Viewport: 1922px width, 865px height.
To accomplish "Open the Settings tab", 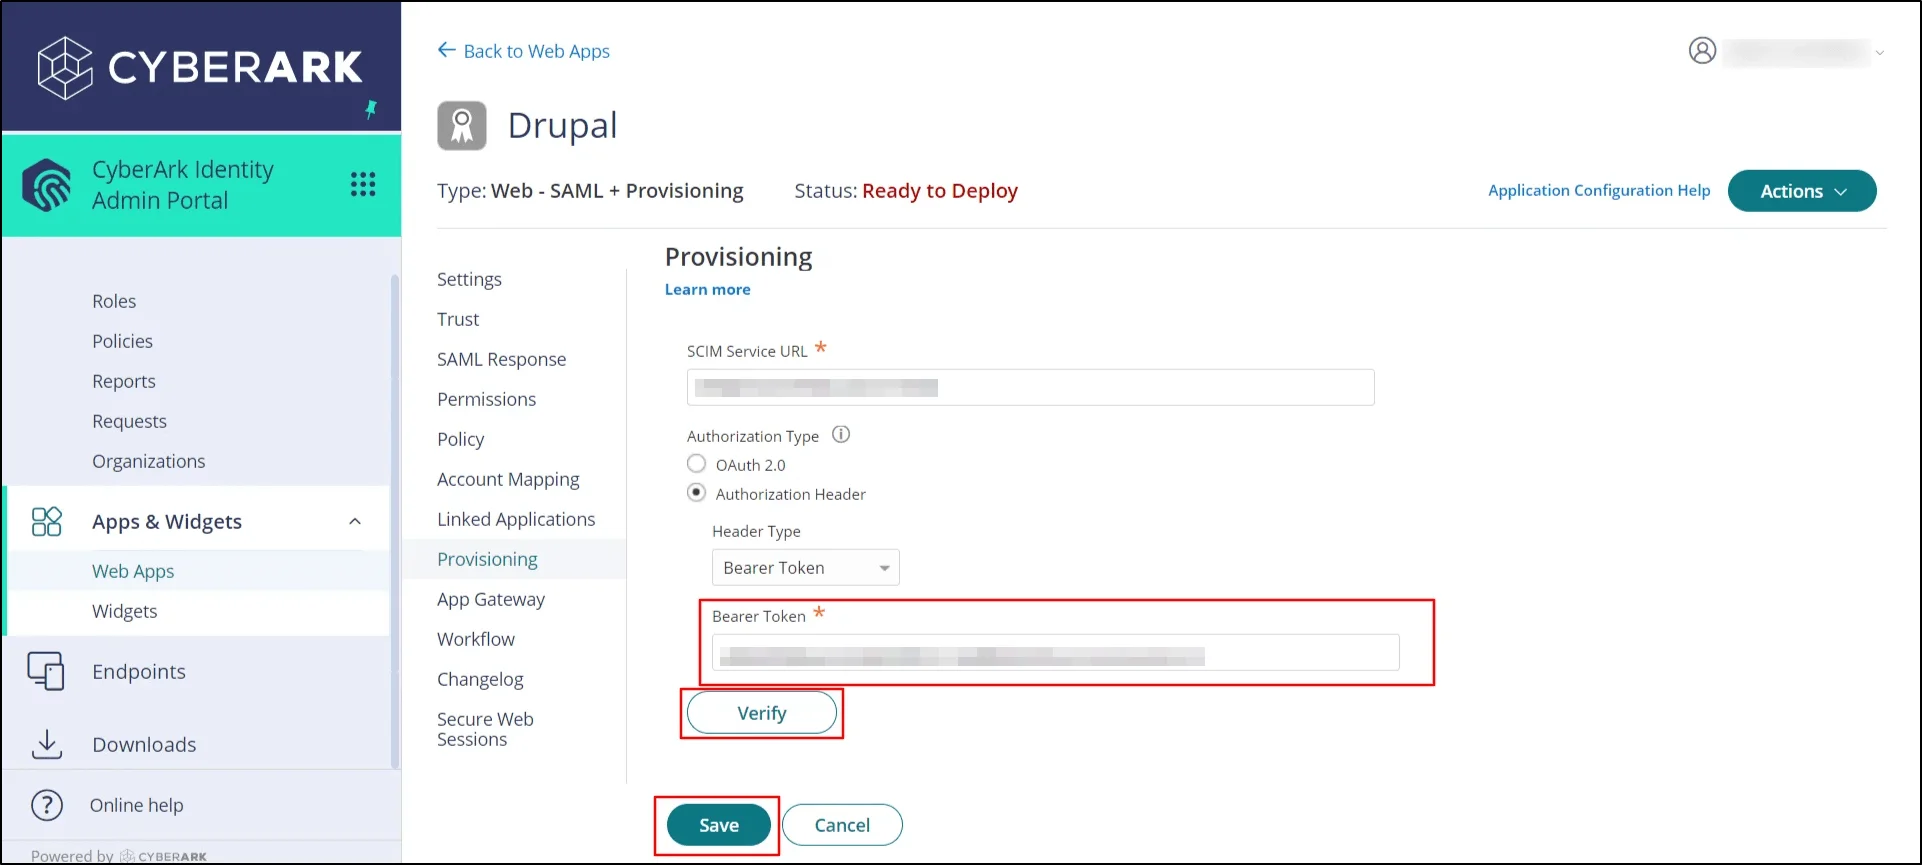I will coord(469,279).
